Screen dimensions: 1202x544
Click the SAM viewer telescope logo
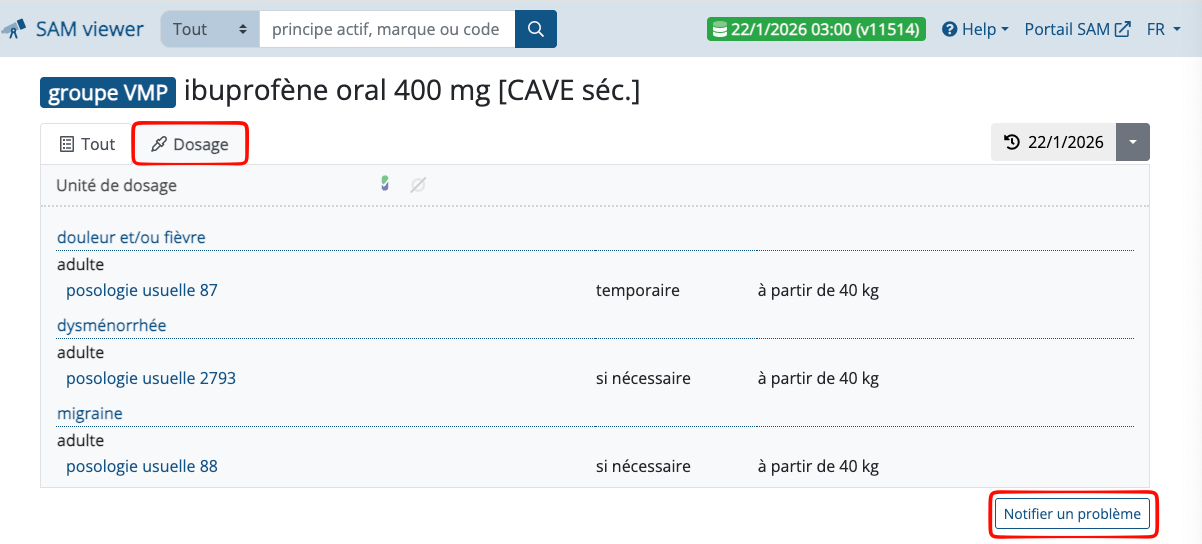(x=14, y=30)
